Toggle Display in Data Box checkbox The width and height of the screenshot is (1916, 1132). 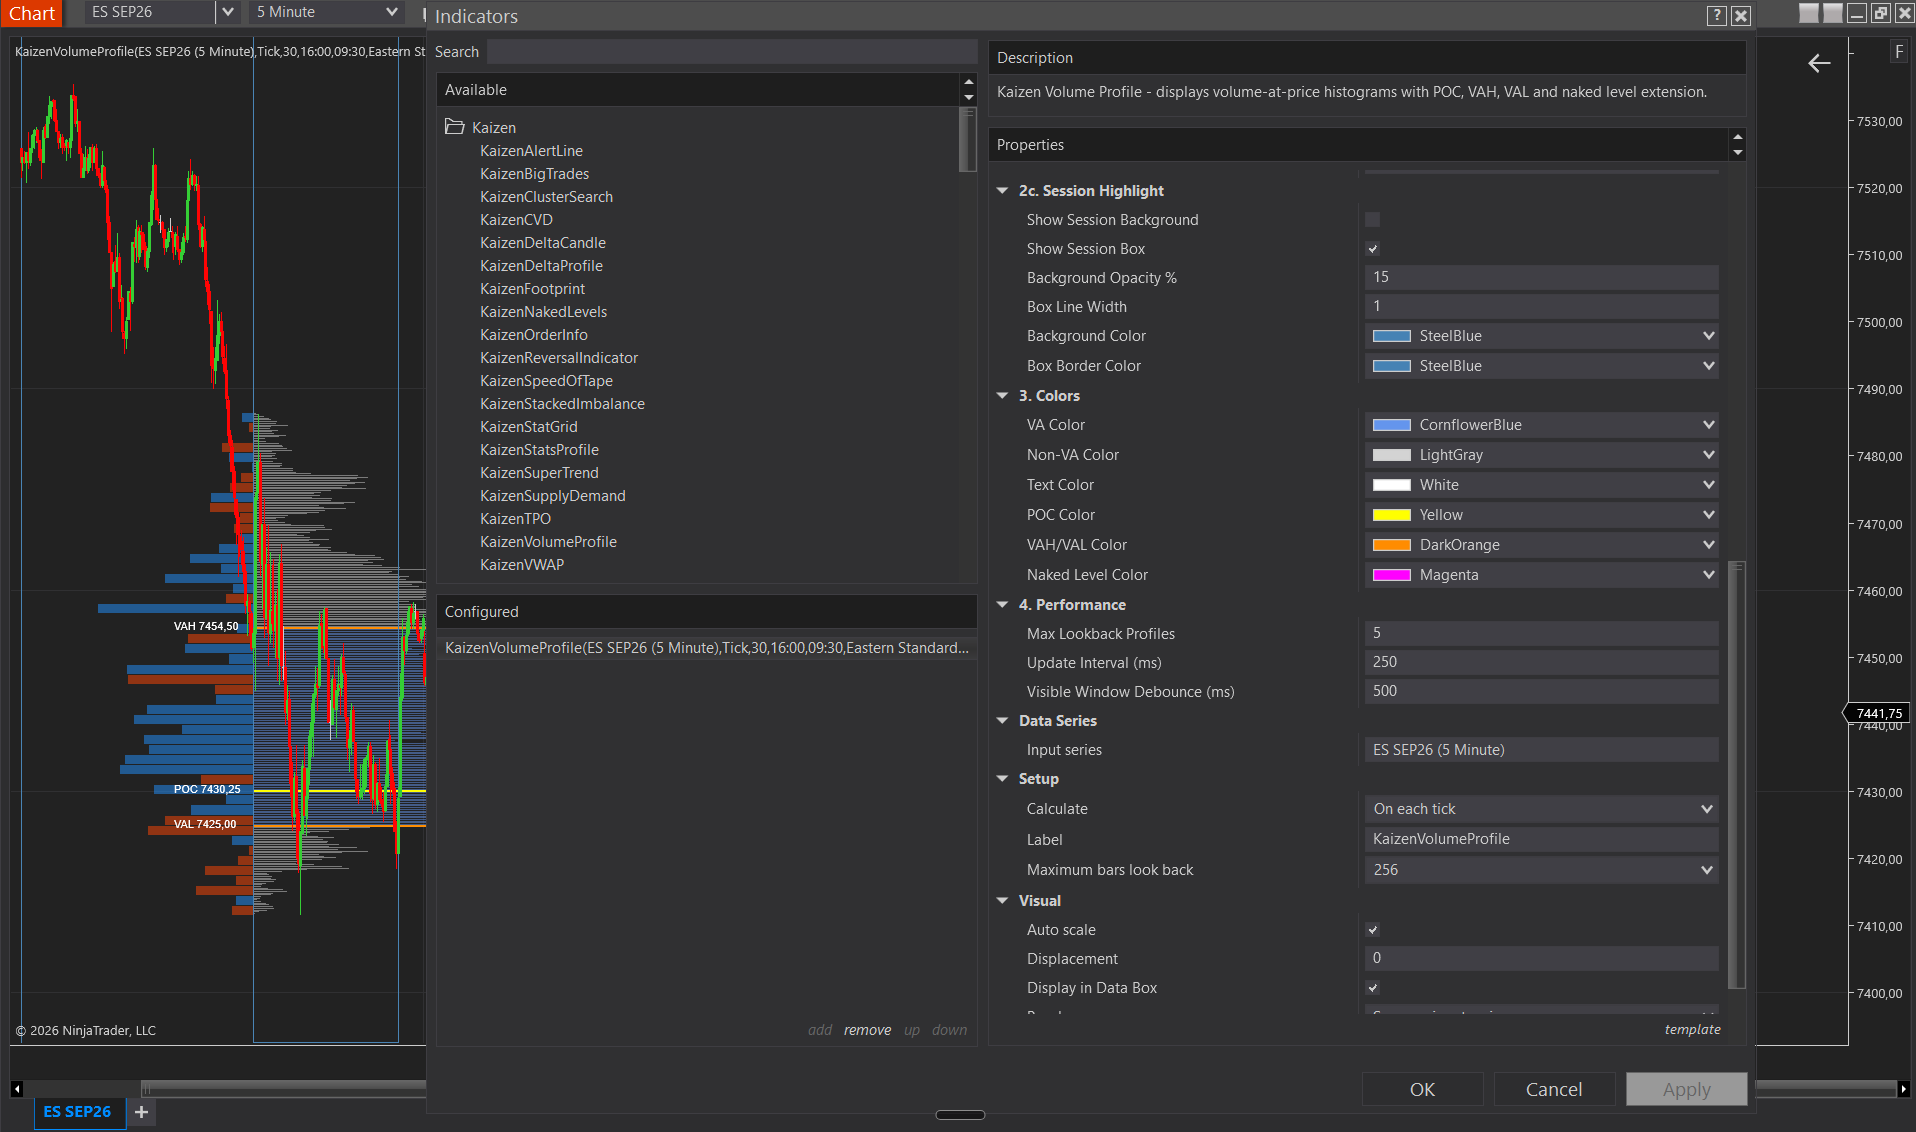pos(1373,988)
